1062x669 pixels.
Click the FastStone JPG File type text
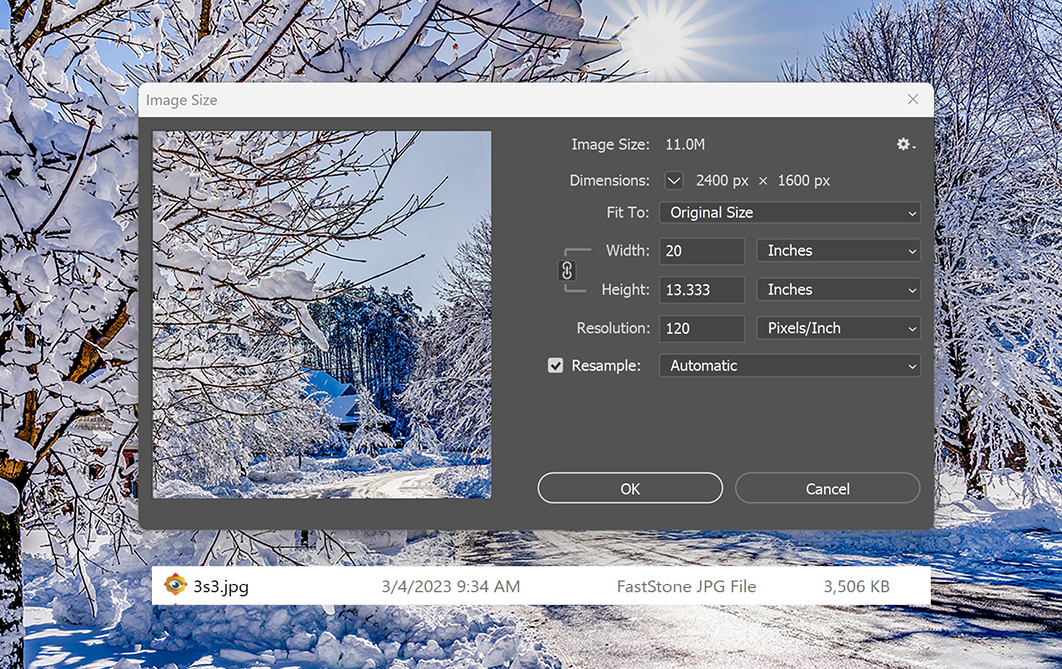point(686,586)
